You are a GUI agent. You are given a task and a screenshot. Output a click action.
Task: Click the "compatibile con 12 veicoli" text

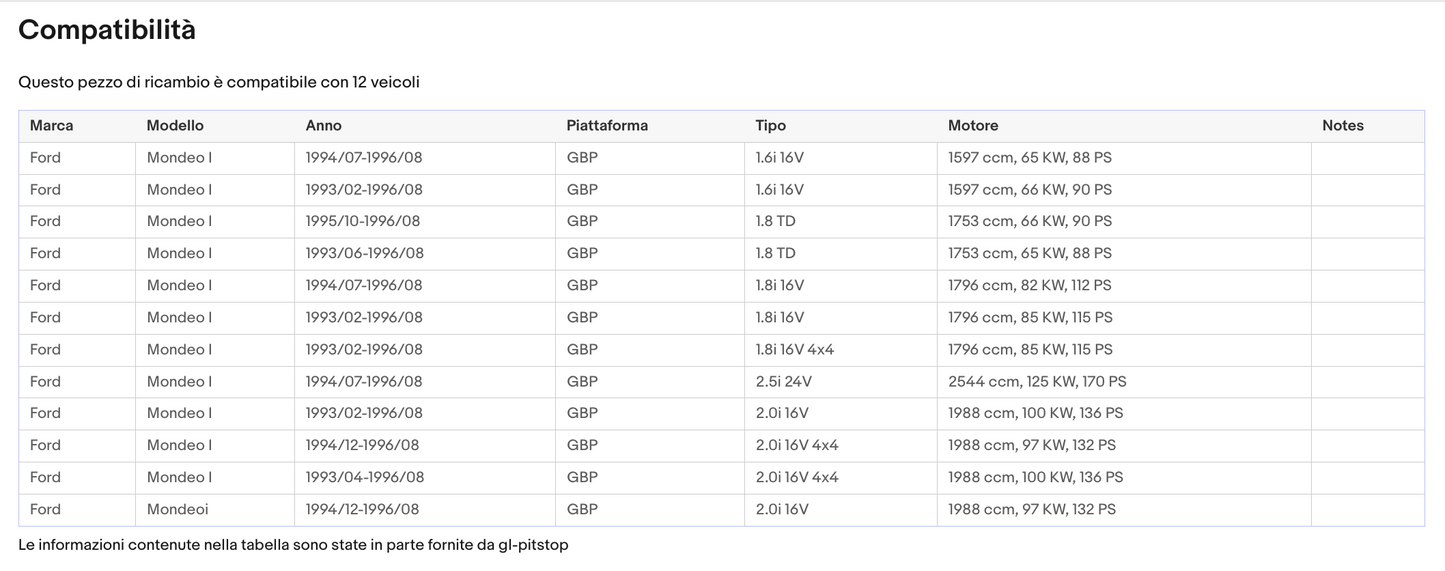(323, 82)
